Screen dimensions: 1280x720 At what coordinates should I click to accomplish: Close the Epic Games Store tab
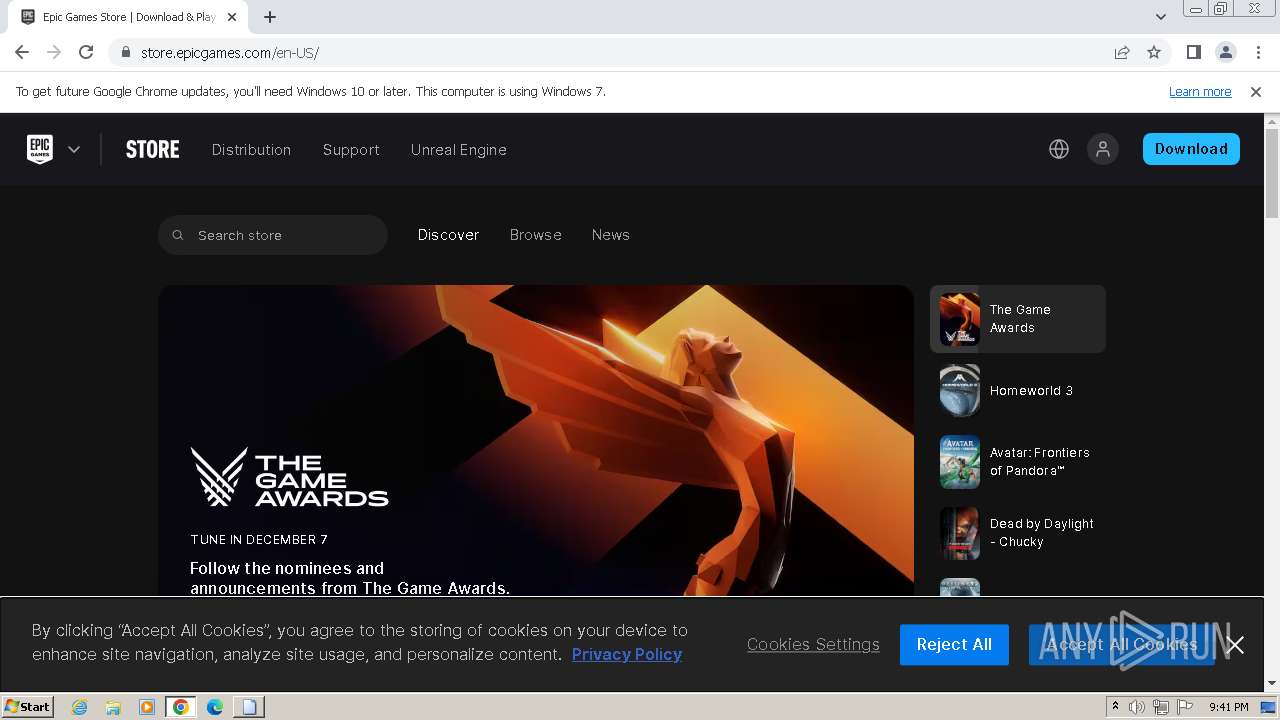coord(233,17)
